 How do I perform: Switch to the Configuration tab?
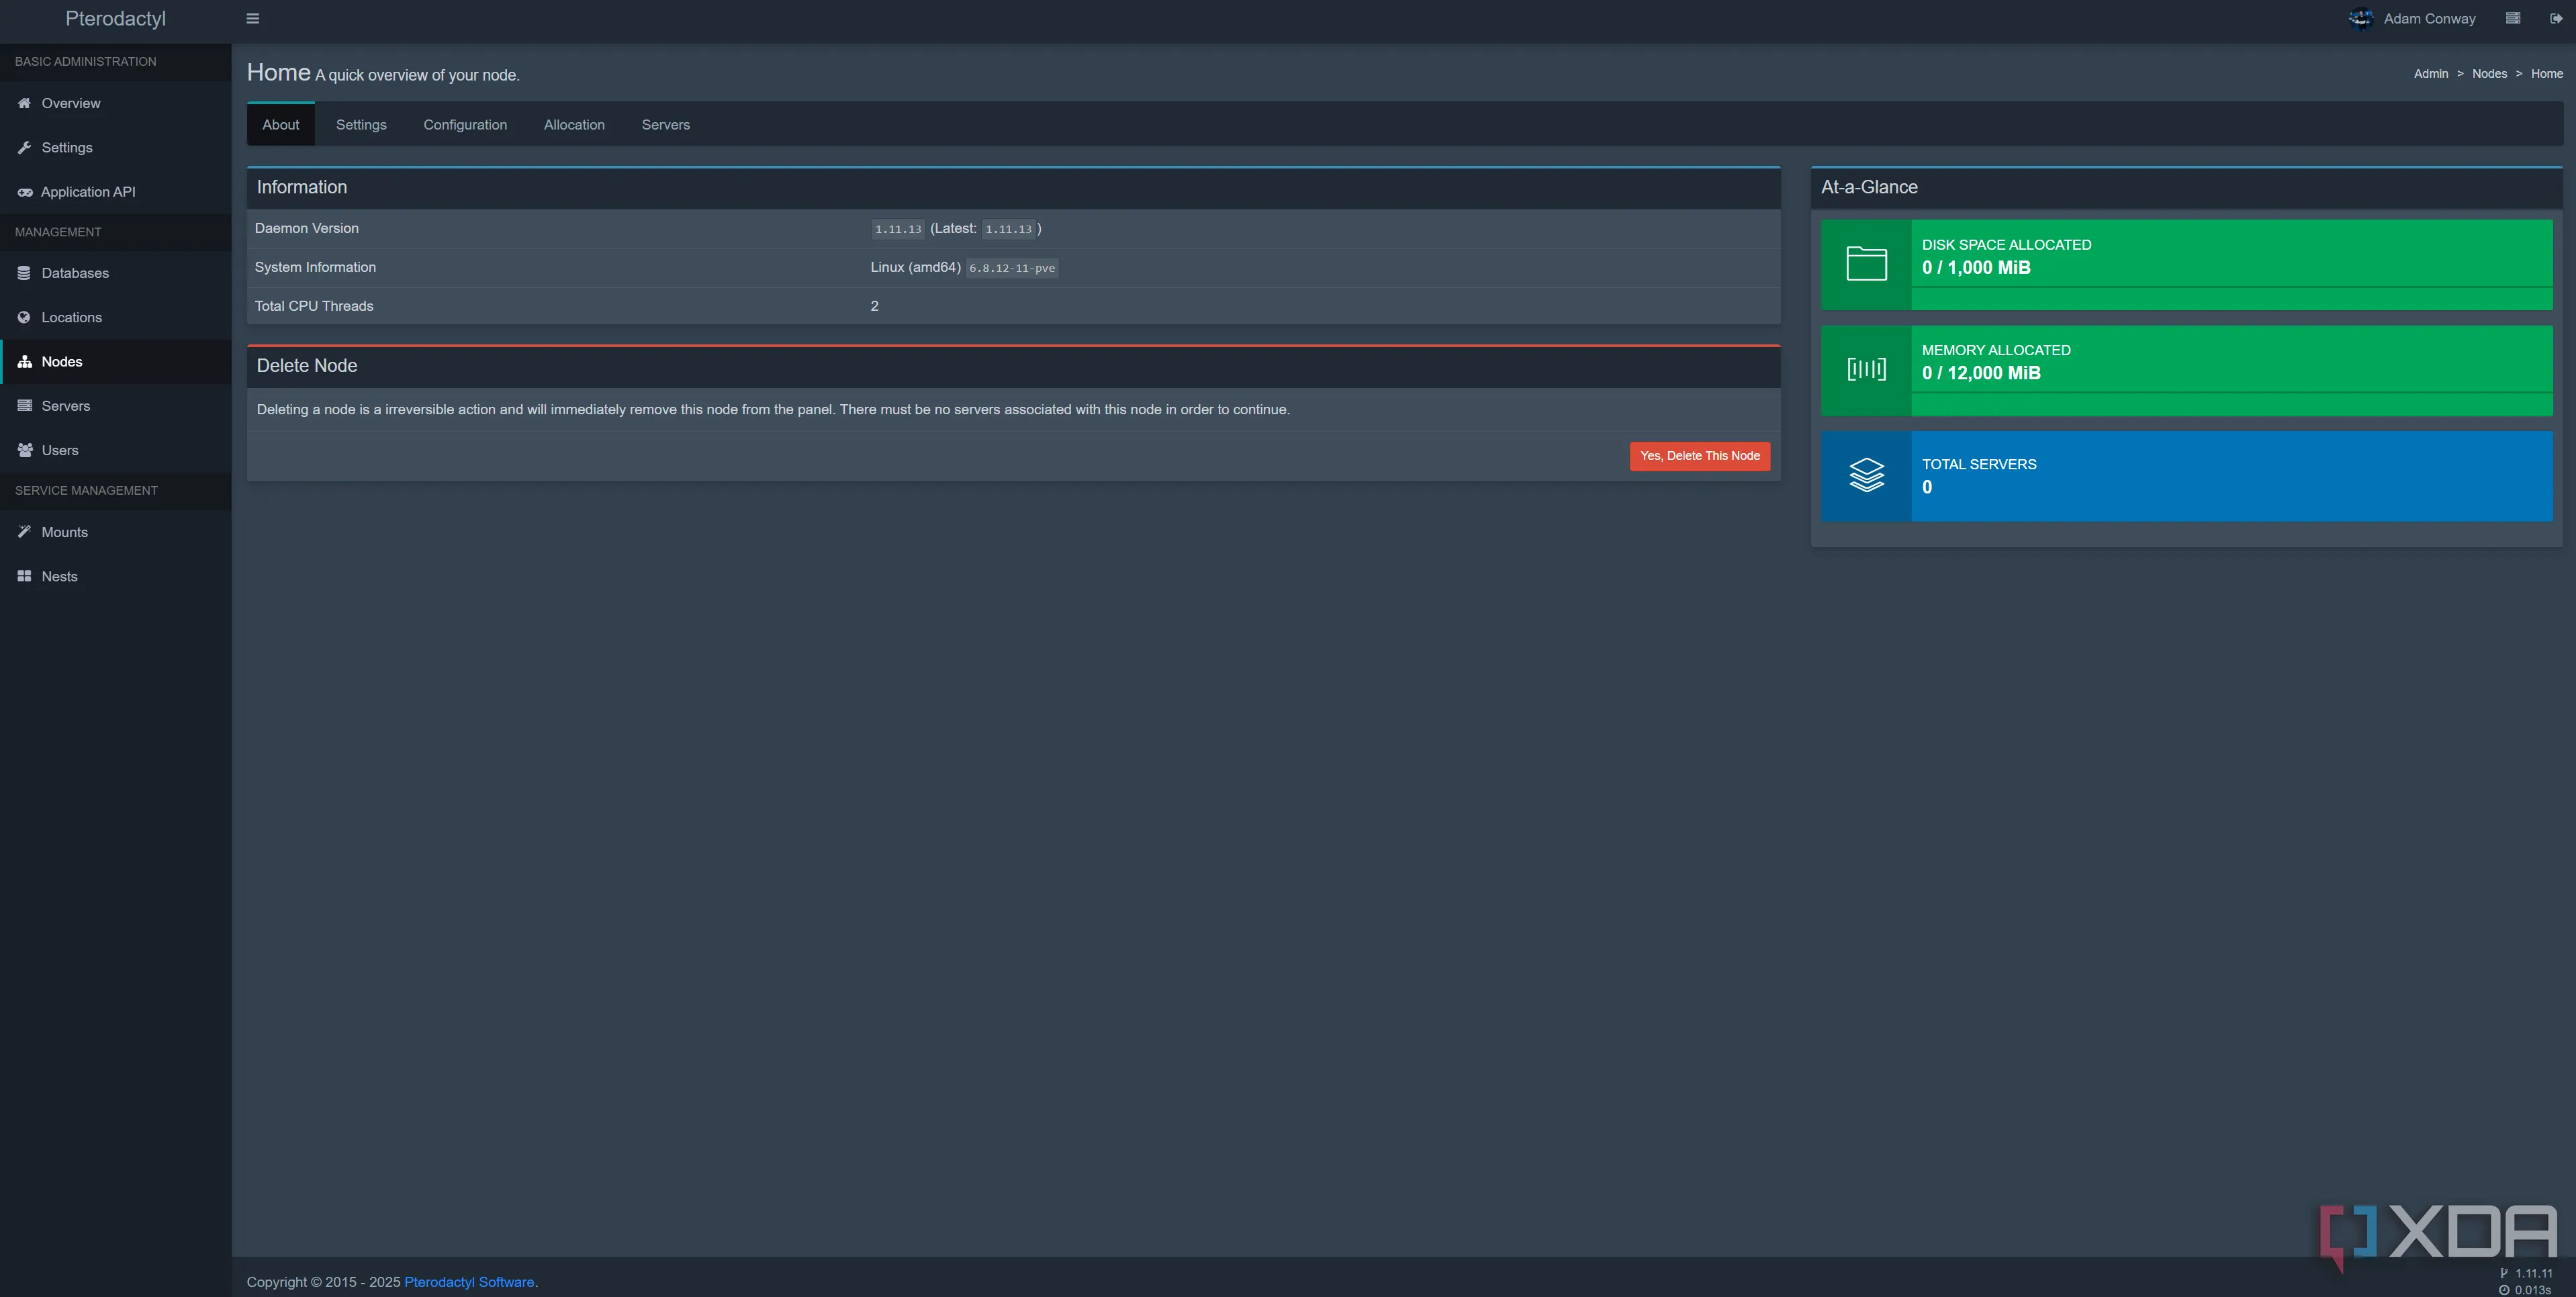465,125
